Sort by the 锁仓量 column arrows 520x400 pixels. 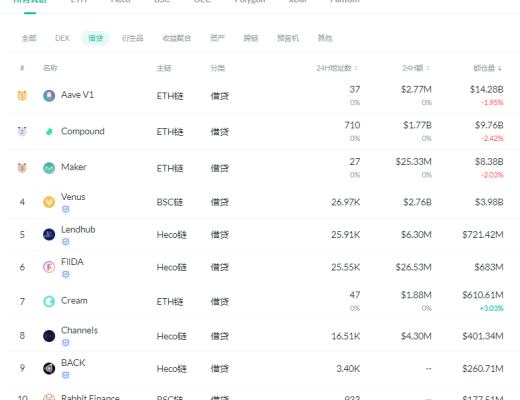click(500, 68)
